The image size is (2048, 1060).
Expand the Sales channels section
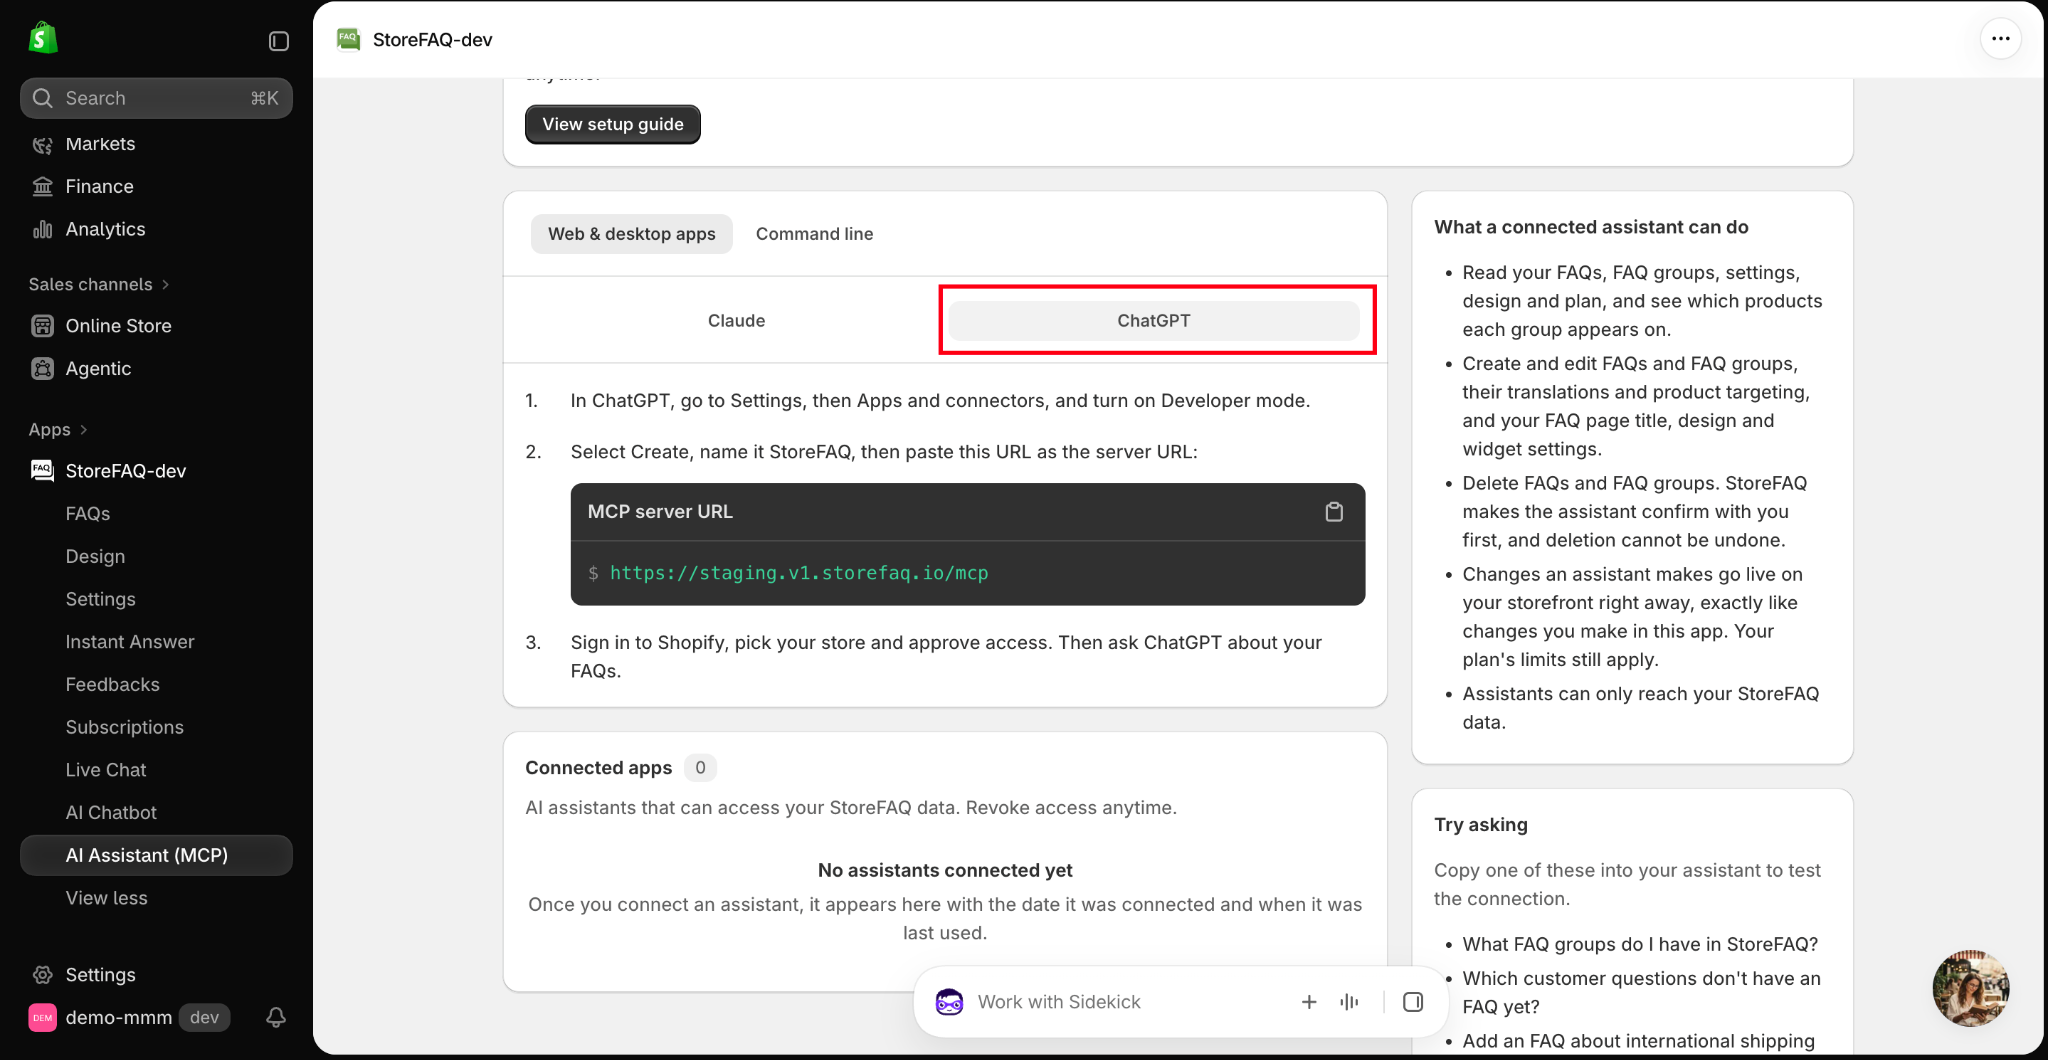[99, 285]
